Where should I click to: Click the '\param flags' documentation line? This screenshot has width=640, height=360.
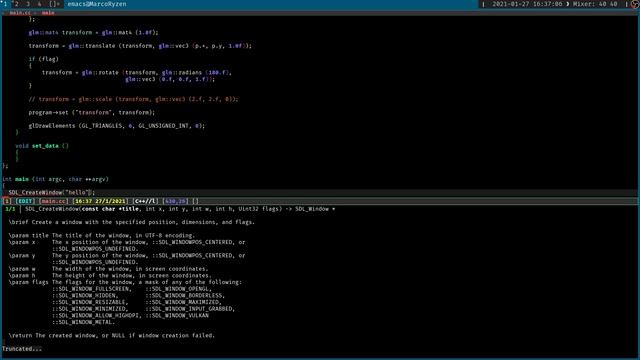(x=125, y=282)
